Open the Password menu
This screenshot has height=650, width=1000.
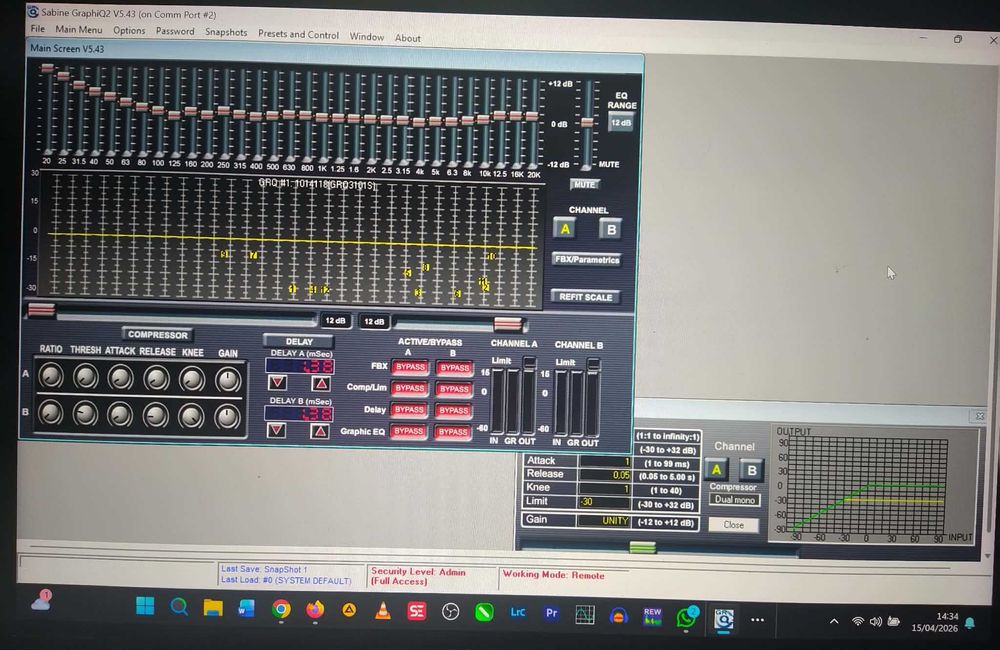[x=175, y=31]
